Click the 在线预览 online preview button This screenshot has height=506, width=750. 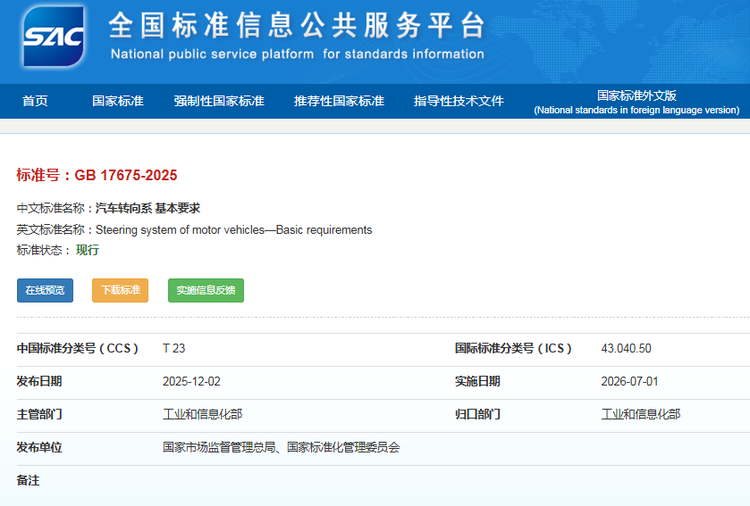click(45, 290)
